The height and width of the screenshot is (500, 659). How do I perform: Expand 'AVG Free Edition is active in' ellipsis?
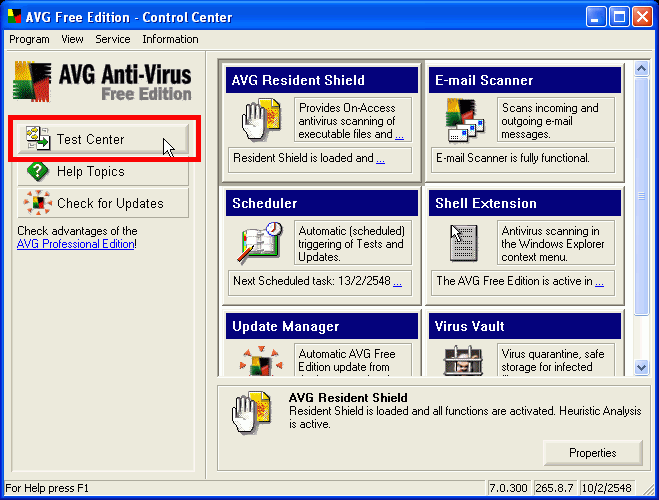tap(600, 282)
